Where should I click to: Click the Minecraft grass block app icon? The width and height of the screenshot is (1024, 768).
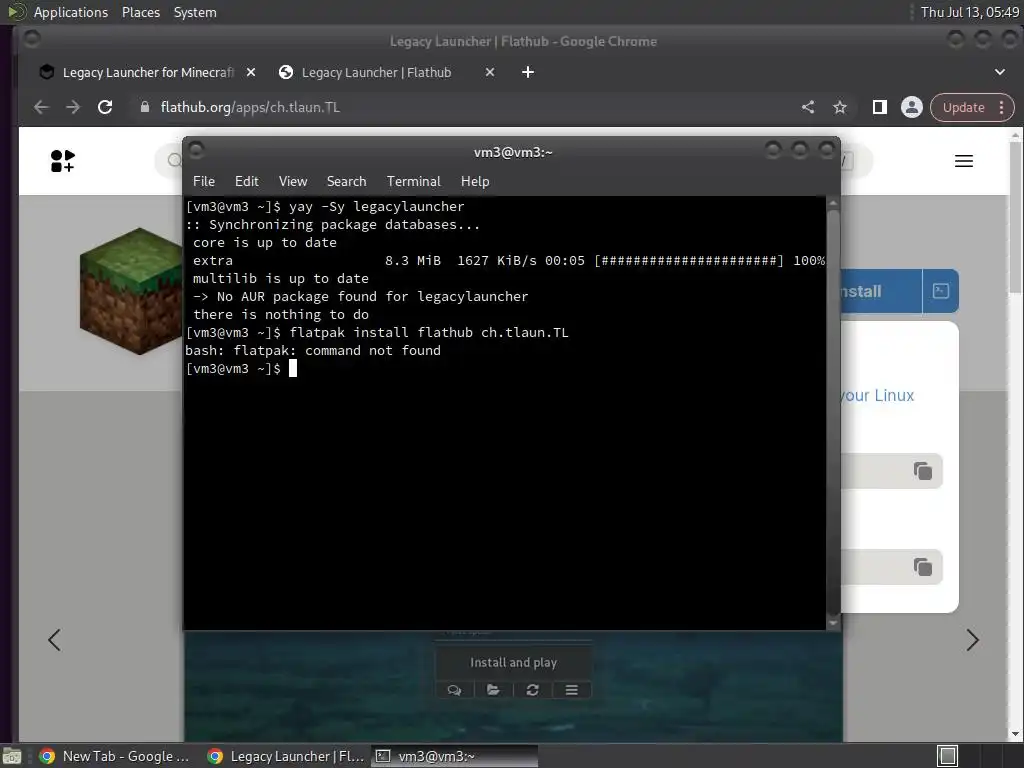coord(131,291)
